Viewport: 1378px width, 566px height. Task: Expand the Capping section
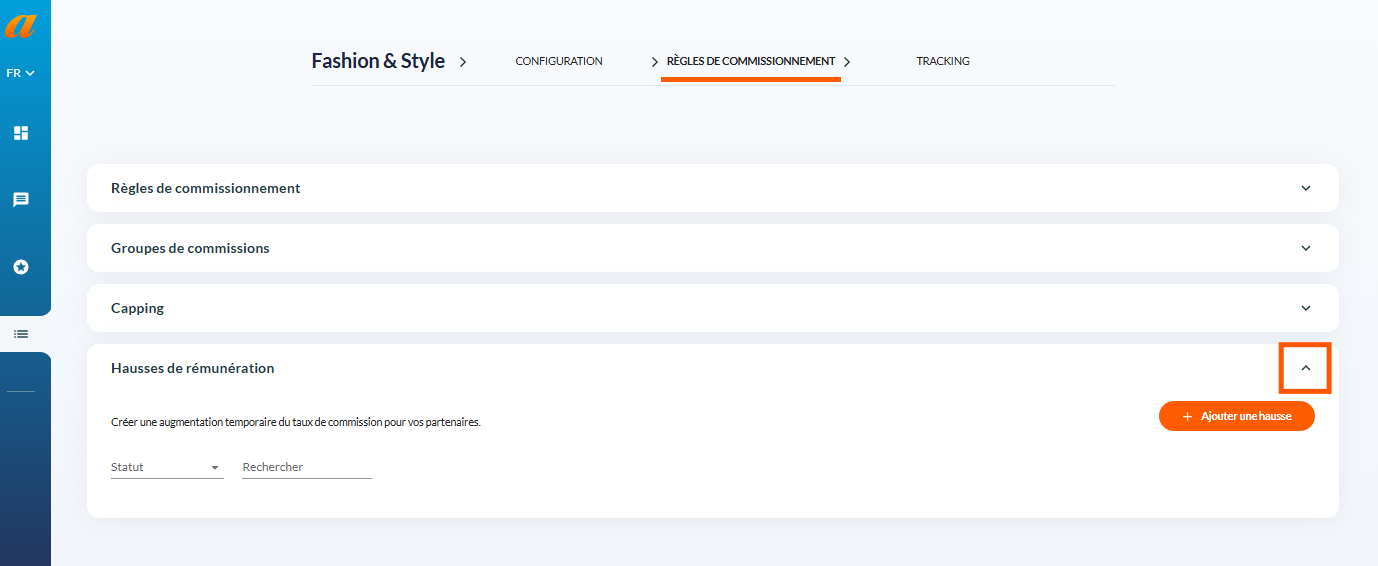pyautogui.click(x=1305, y=308)
